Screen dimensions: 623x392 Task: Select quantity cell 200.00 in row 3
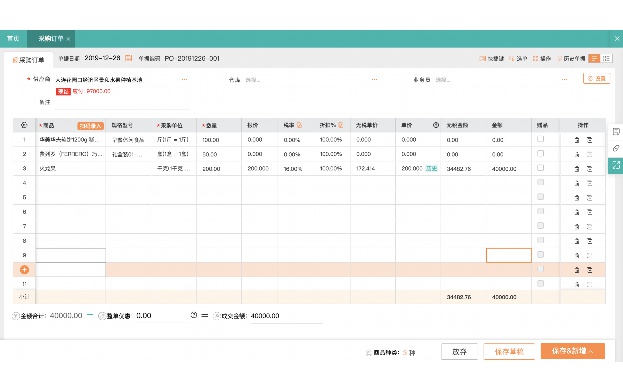[219, 169]
